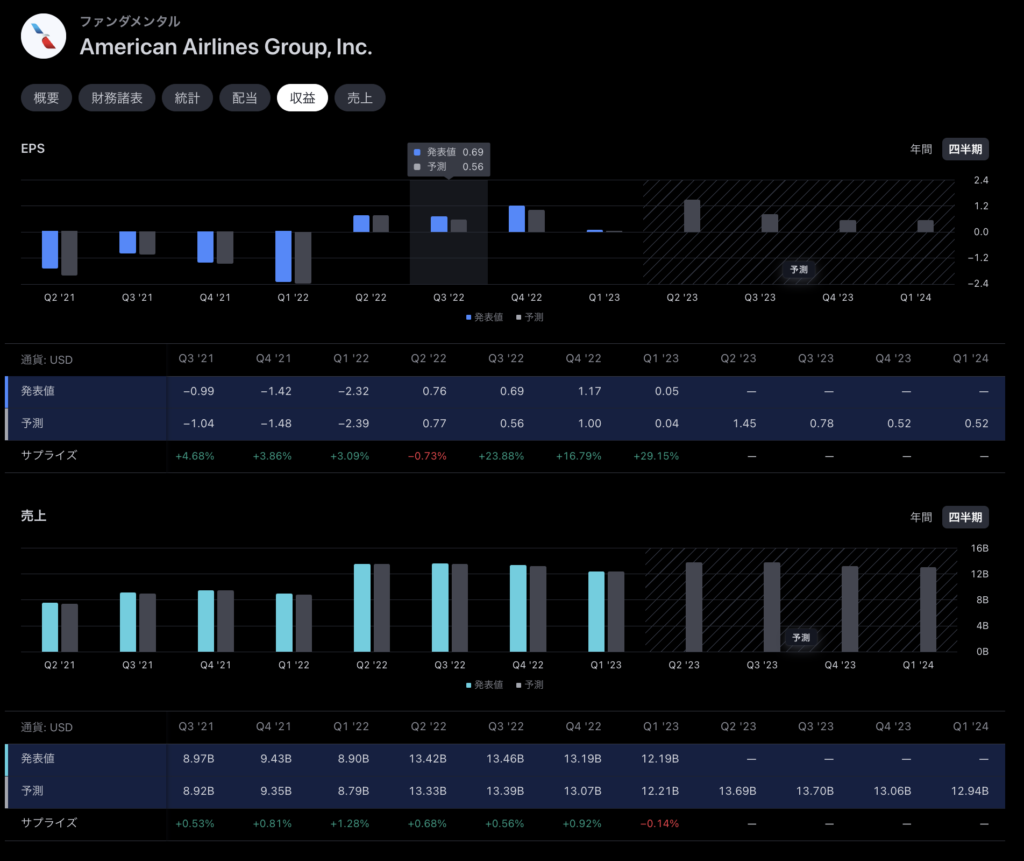Select サプライズ row in EPS table
Screen dimensions: 1024x861
pos(505,456)
